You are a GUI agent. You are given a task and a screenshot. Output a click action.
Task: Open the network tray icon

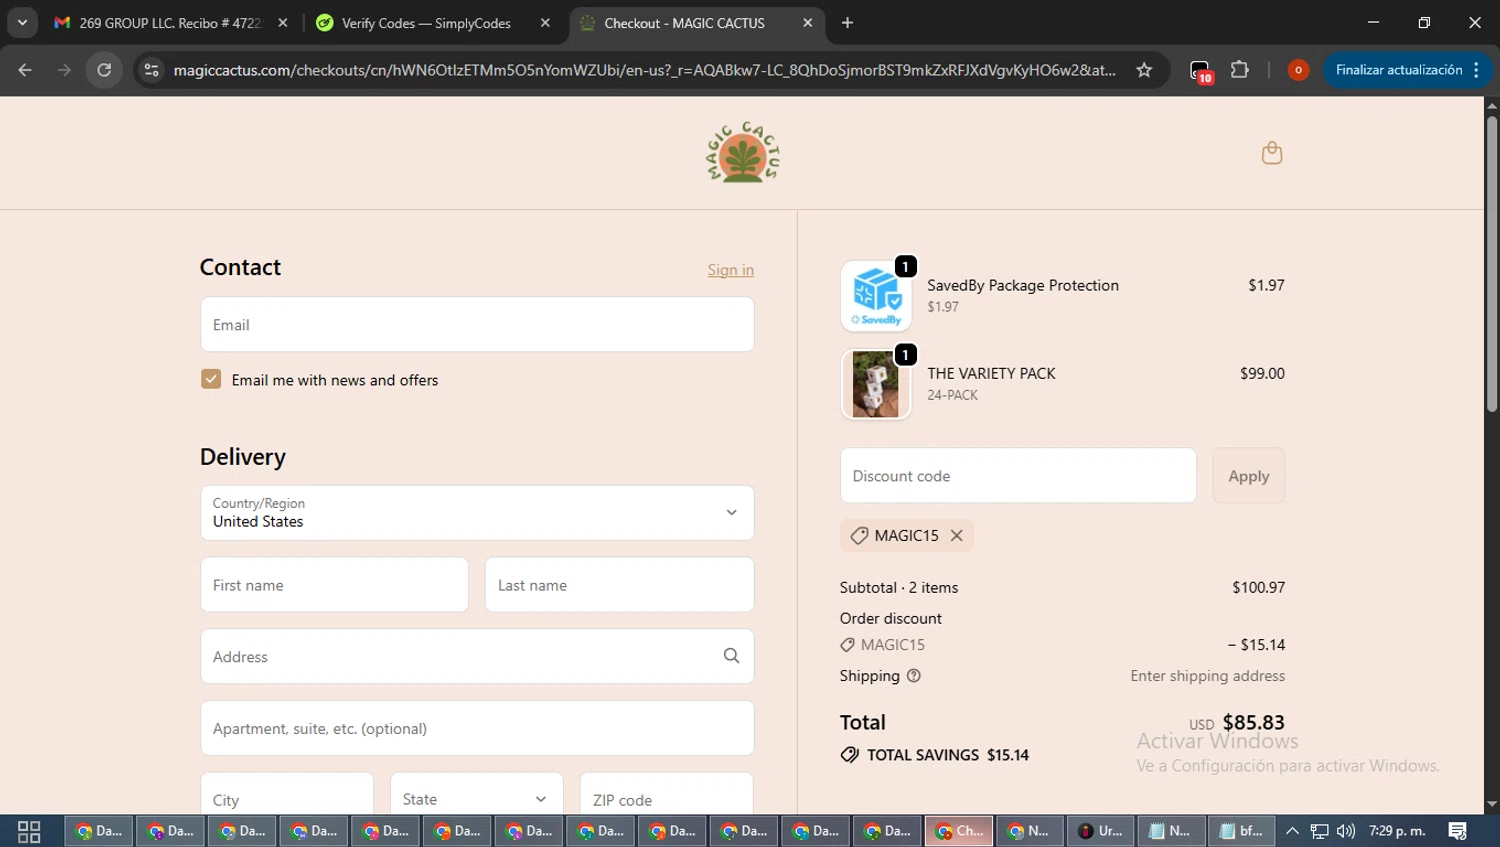(x=1320, y=831)
